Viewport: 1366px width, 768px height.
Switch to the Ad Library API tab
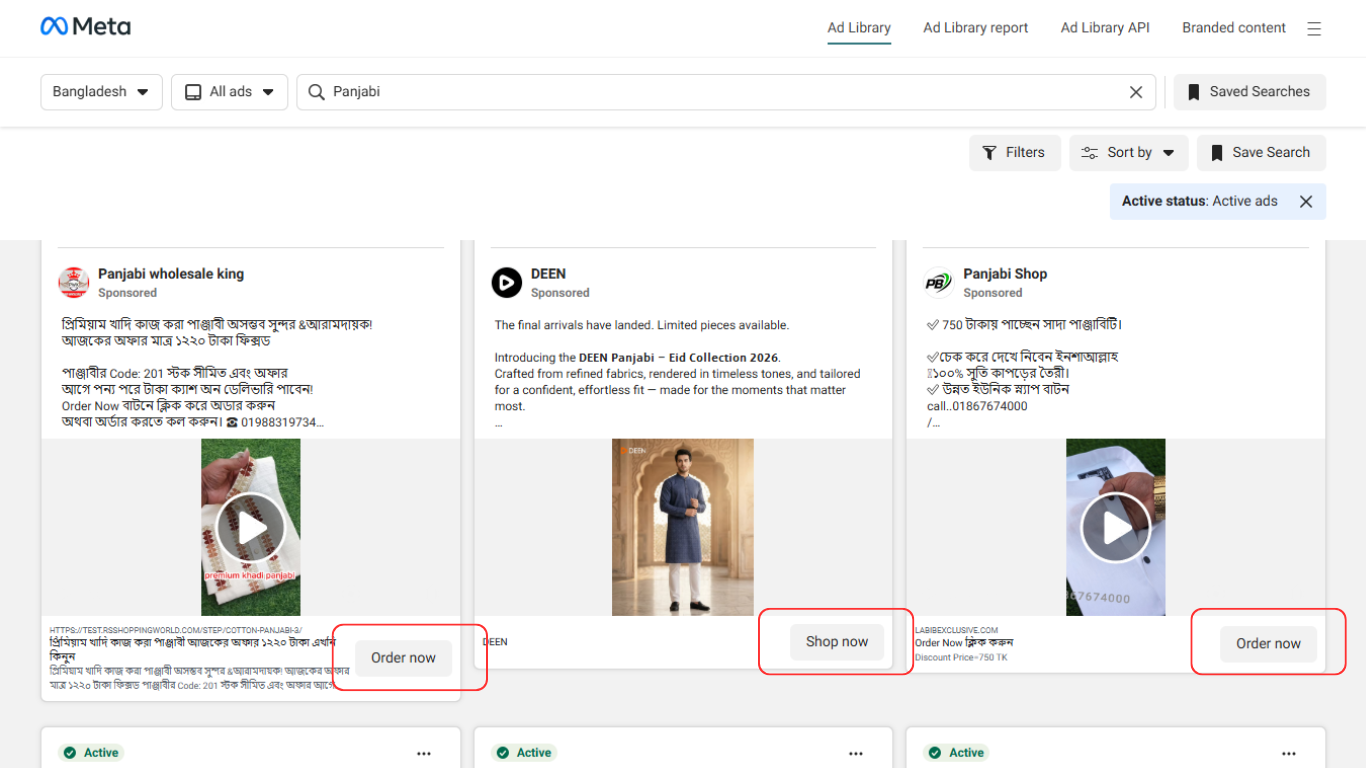tap(1105, 28)
